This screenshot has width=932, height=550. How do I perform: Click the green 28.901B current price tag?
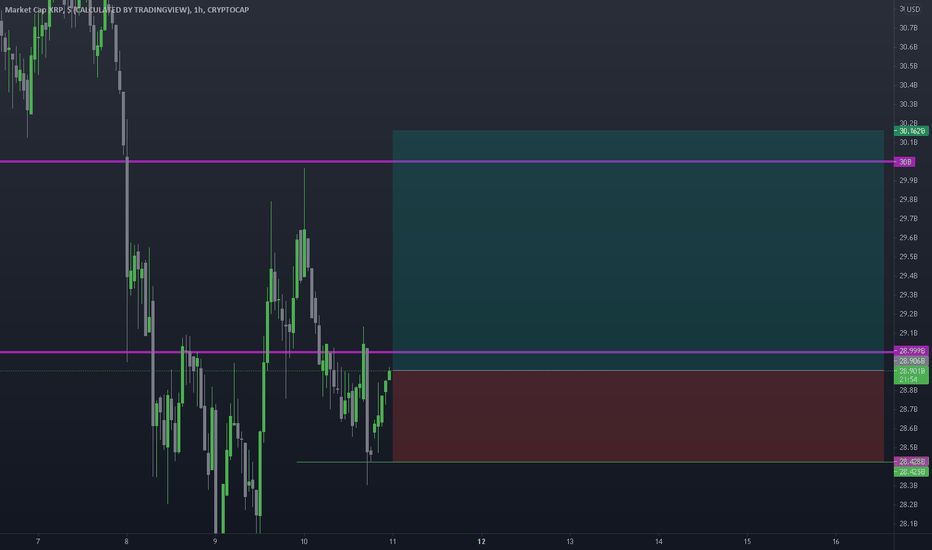point(911,371)
